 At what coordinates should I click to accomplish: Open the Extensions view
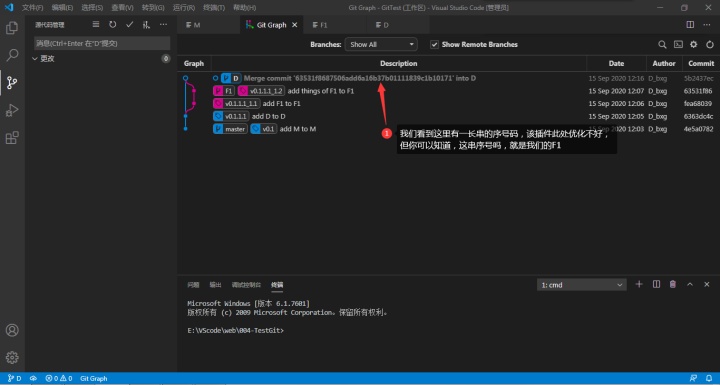12,138
